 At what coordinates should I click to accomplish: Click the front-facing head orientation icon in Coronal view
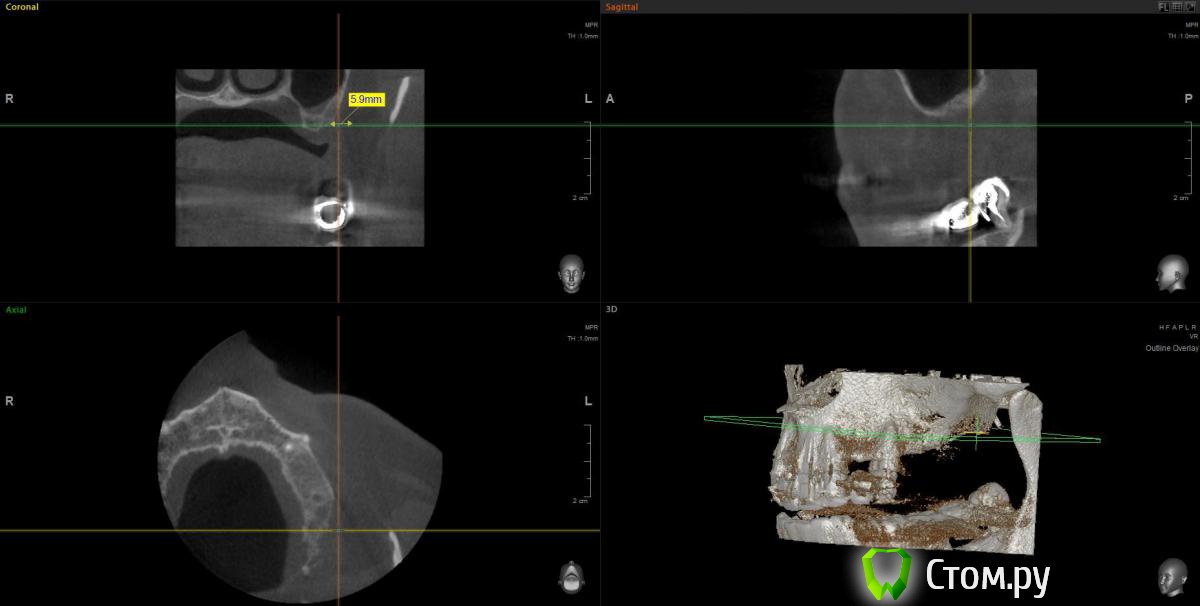point(571,273)
